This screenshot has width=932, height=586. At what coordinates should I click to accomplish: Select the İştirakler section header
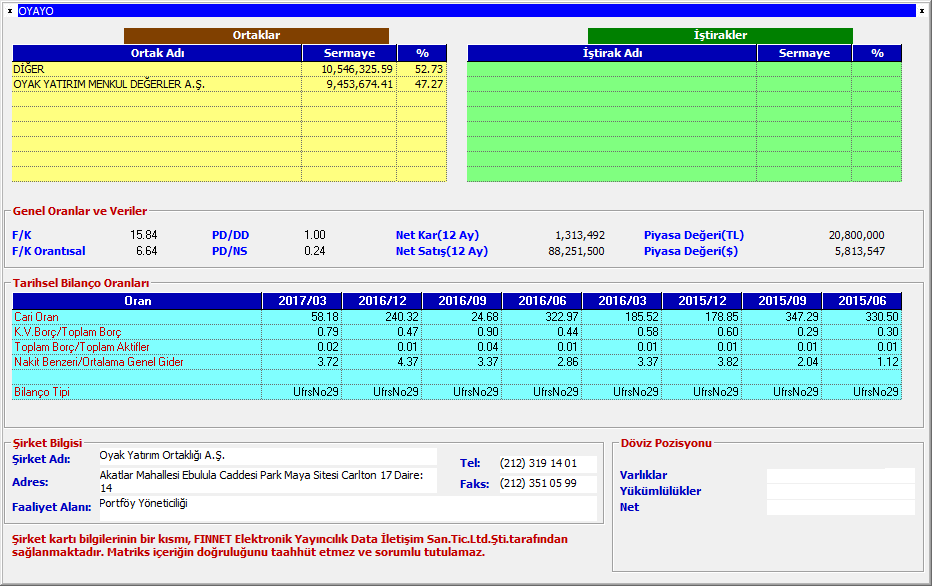pyautogui.click(x=720, y=35)
